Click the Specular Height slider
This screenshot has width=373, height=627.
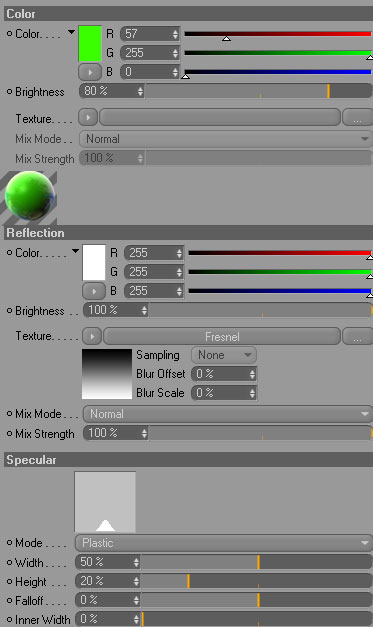coord(256,581)
